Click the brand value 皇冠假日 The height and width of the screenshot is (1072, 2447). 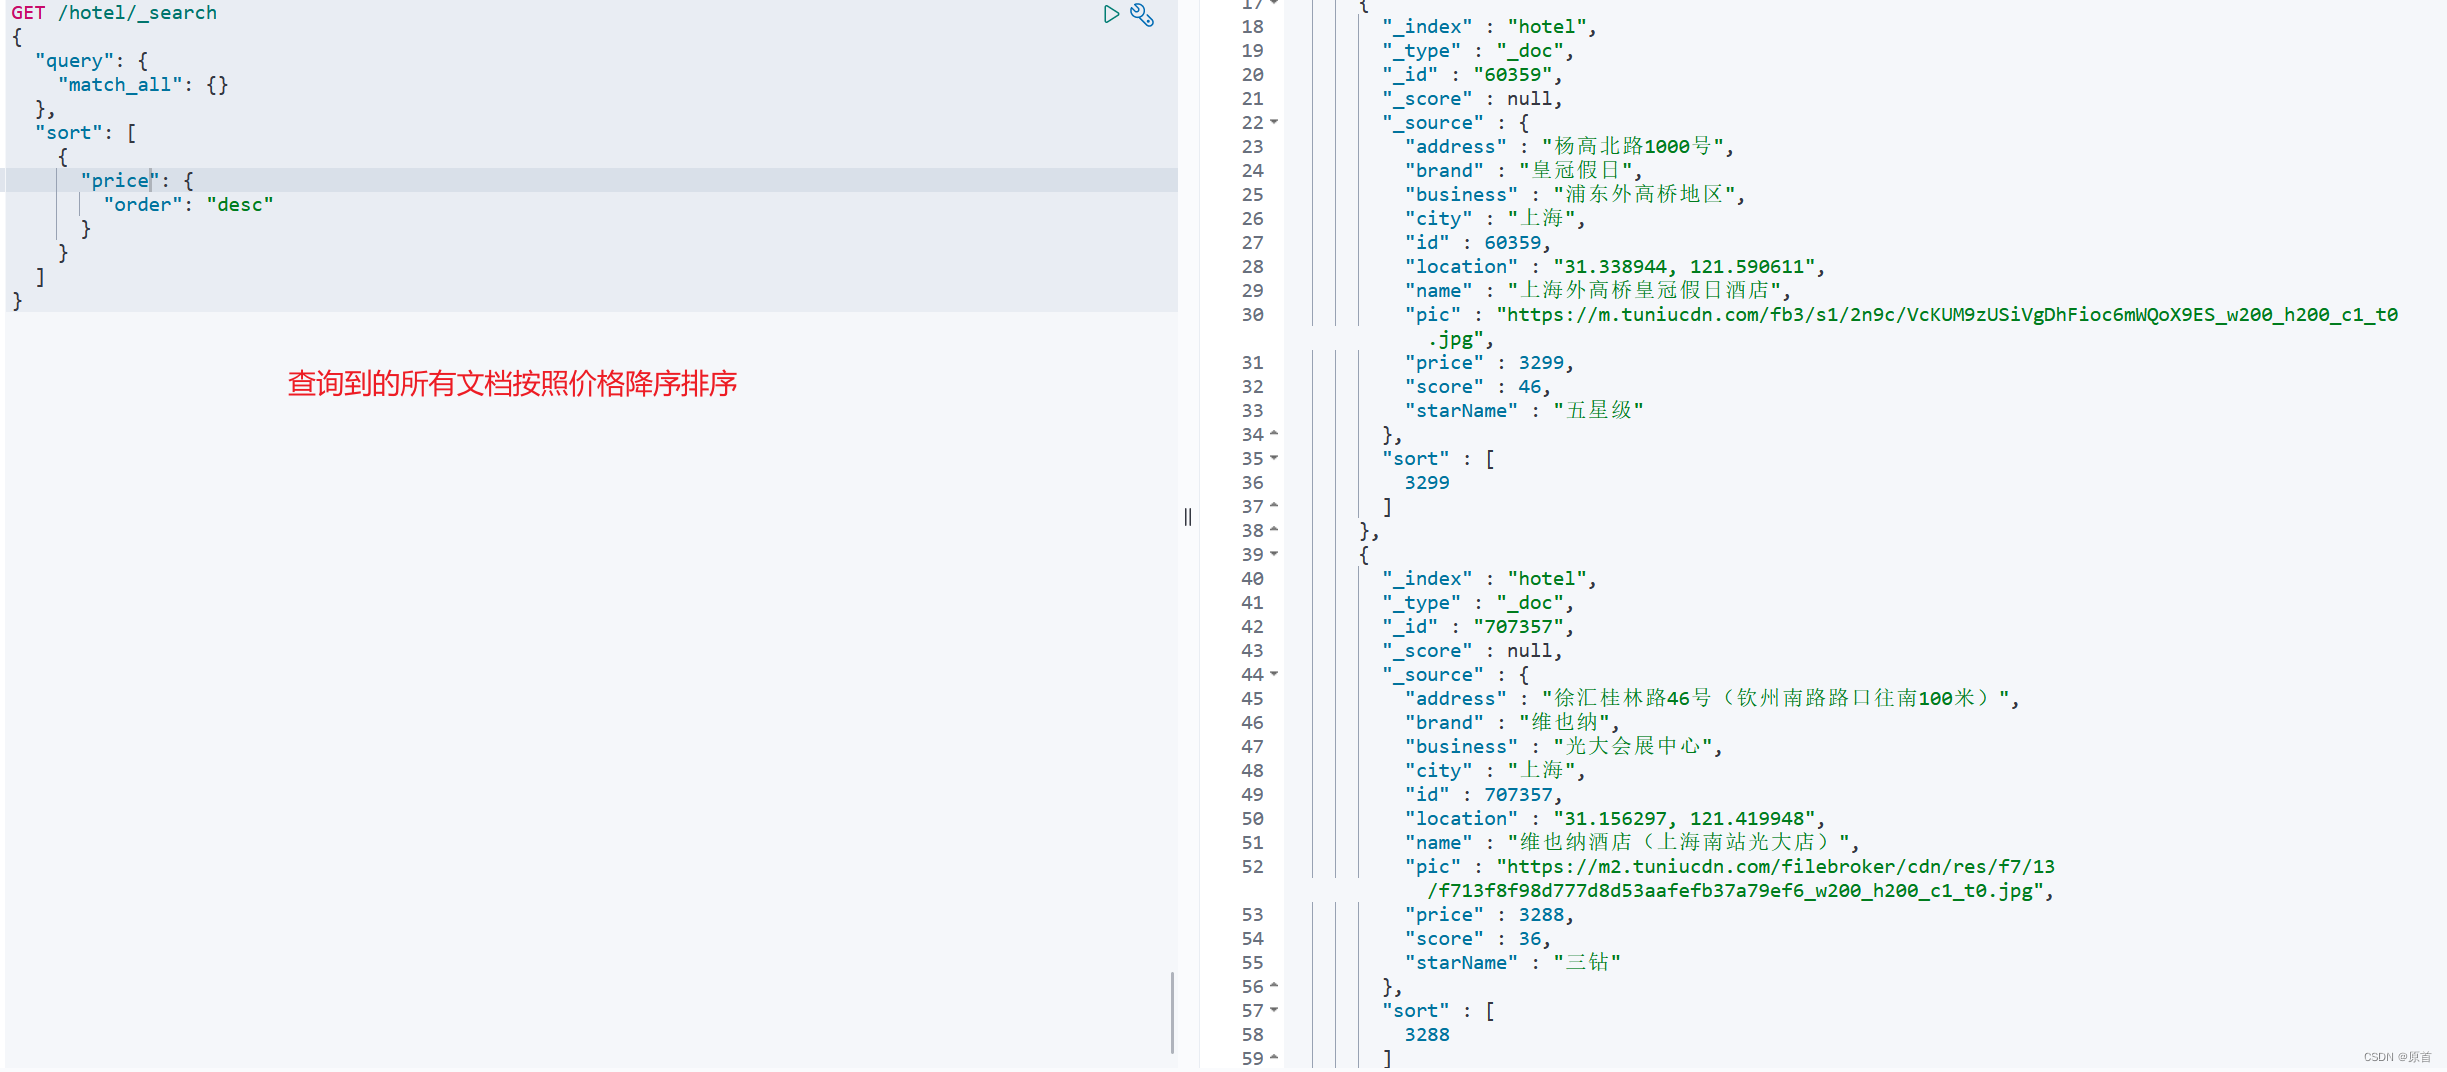click(x=1575, y=171)
